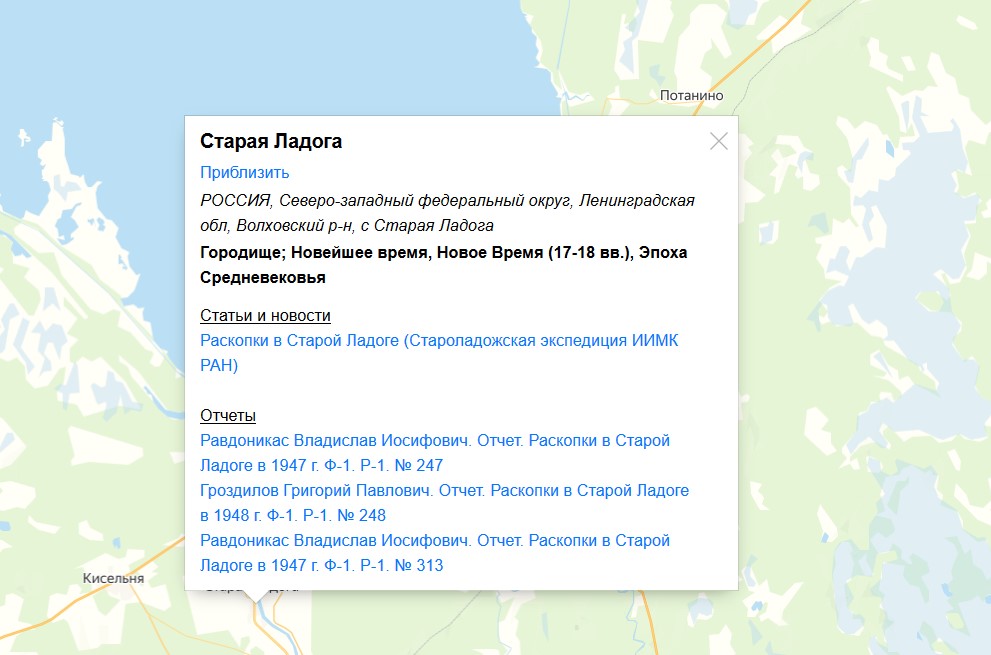Image resolution: width=991 pixels, height=655 pixels.
Task: Close the Старая Ладога popup
Action: tap(718, 141)
